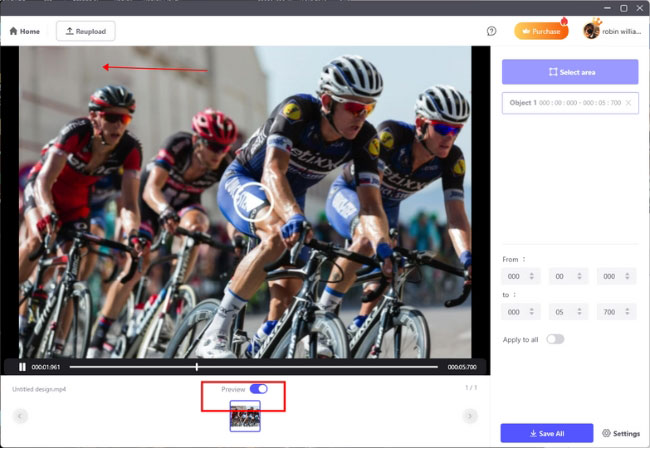Go to next video with right arrow
650x450 pixels.
pos(470,416)
